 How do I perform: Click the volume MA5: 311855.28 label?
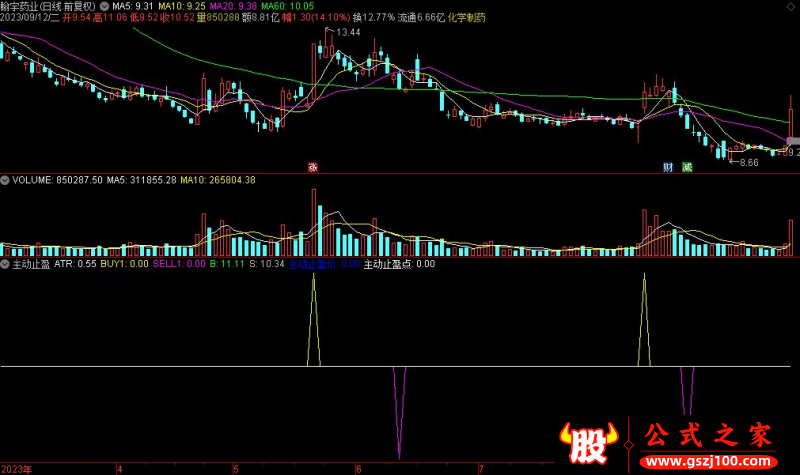(141, 180)
